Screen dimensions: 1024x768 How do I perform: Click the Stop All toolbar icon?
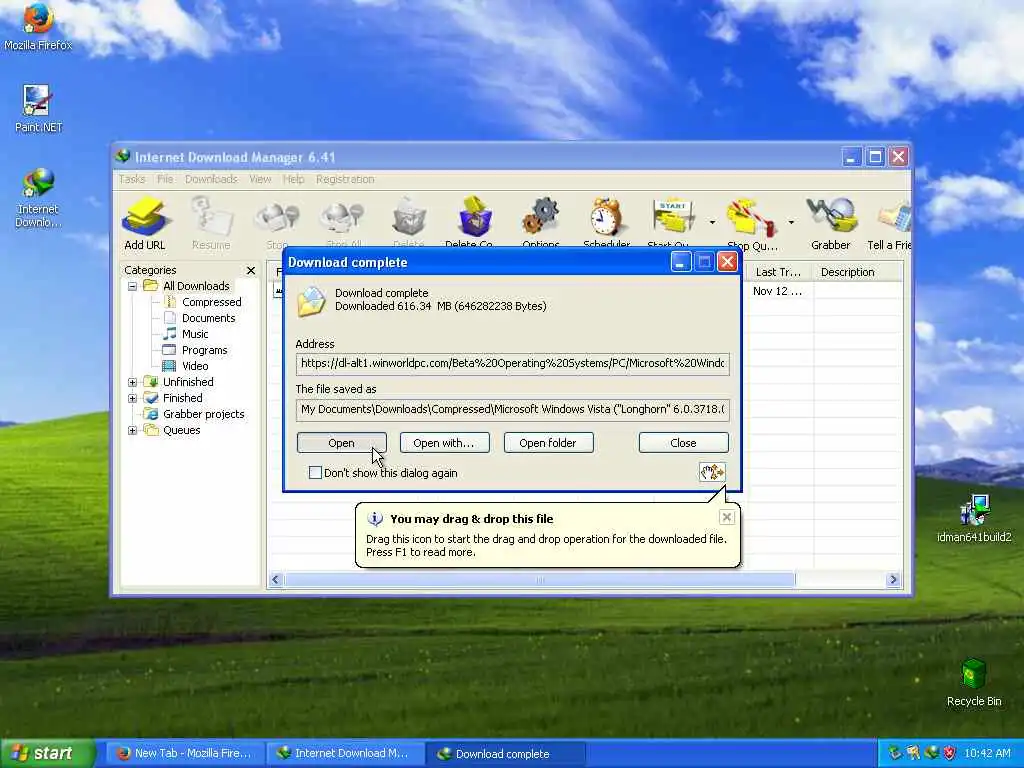(344, 222)
